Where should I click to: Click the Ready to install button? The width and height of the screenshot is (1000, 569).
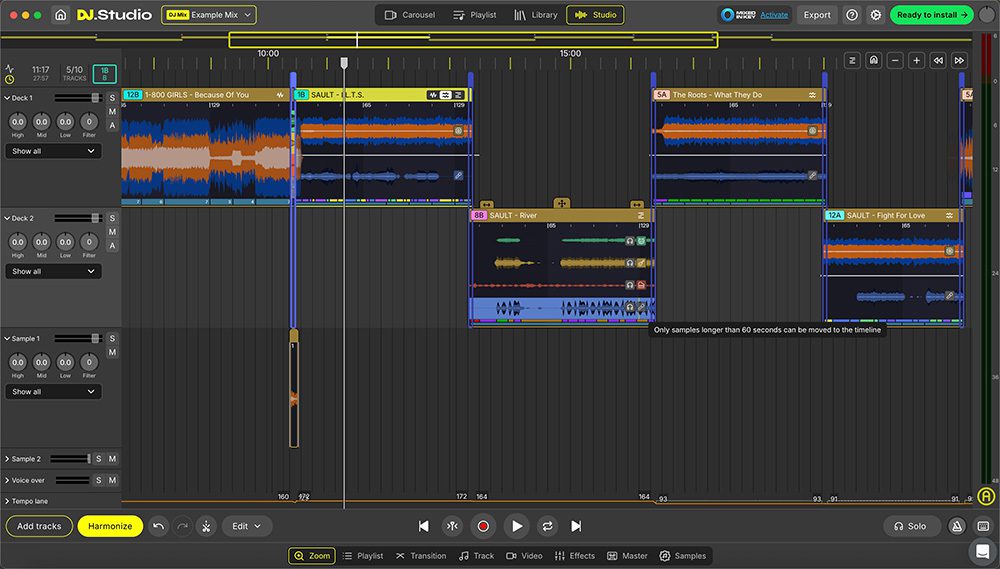pos(932,15)
